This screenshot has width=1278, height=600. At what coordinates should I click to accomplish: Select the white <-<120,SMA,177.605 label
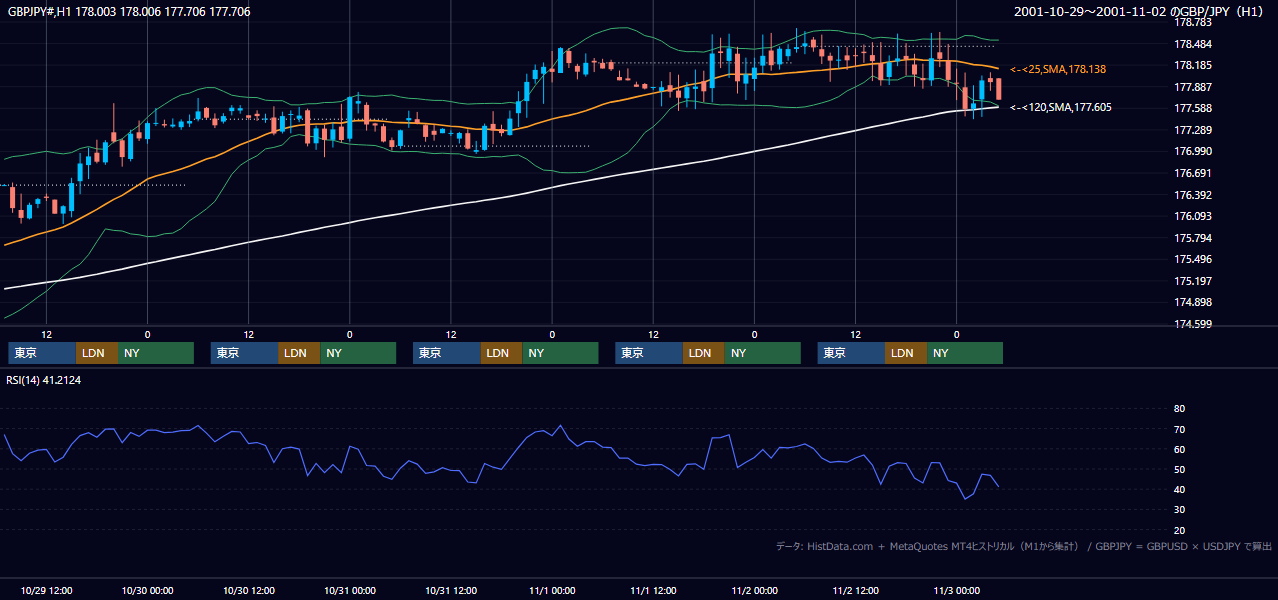[1061, 107]
